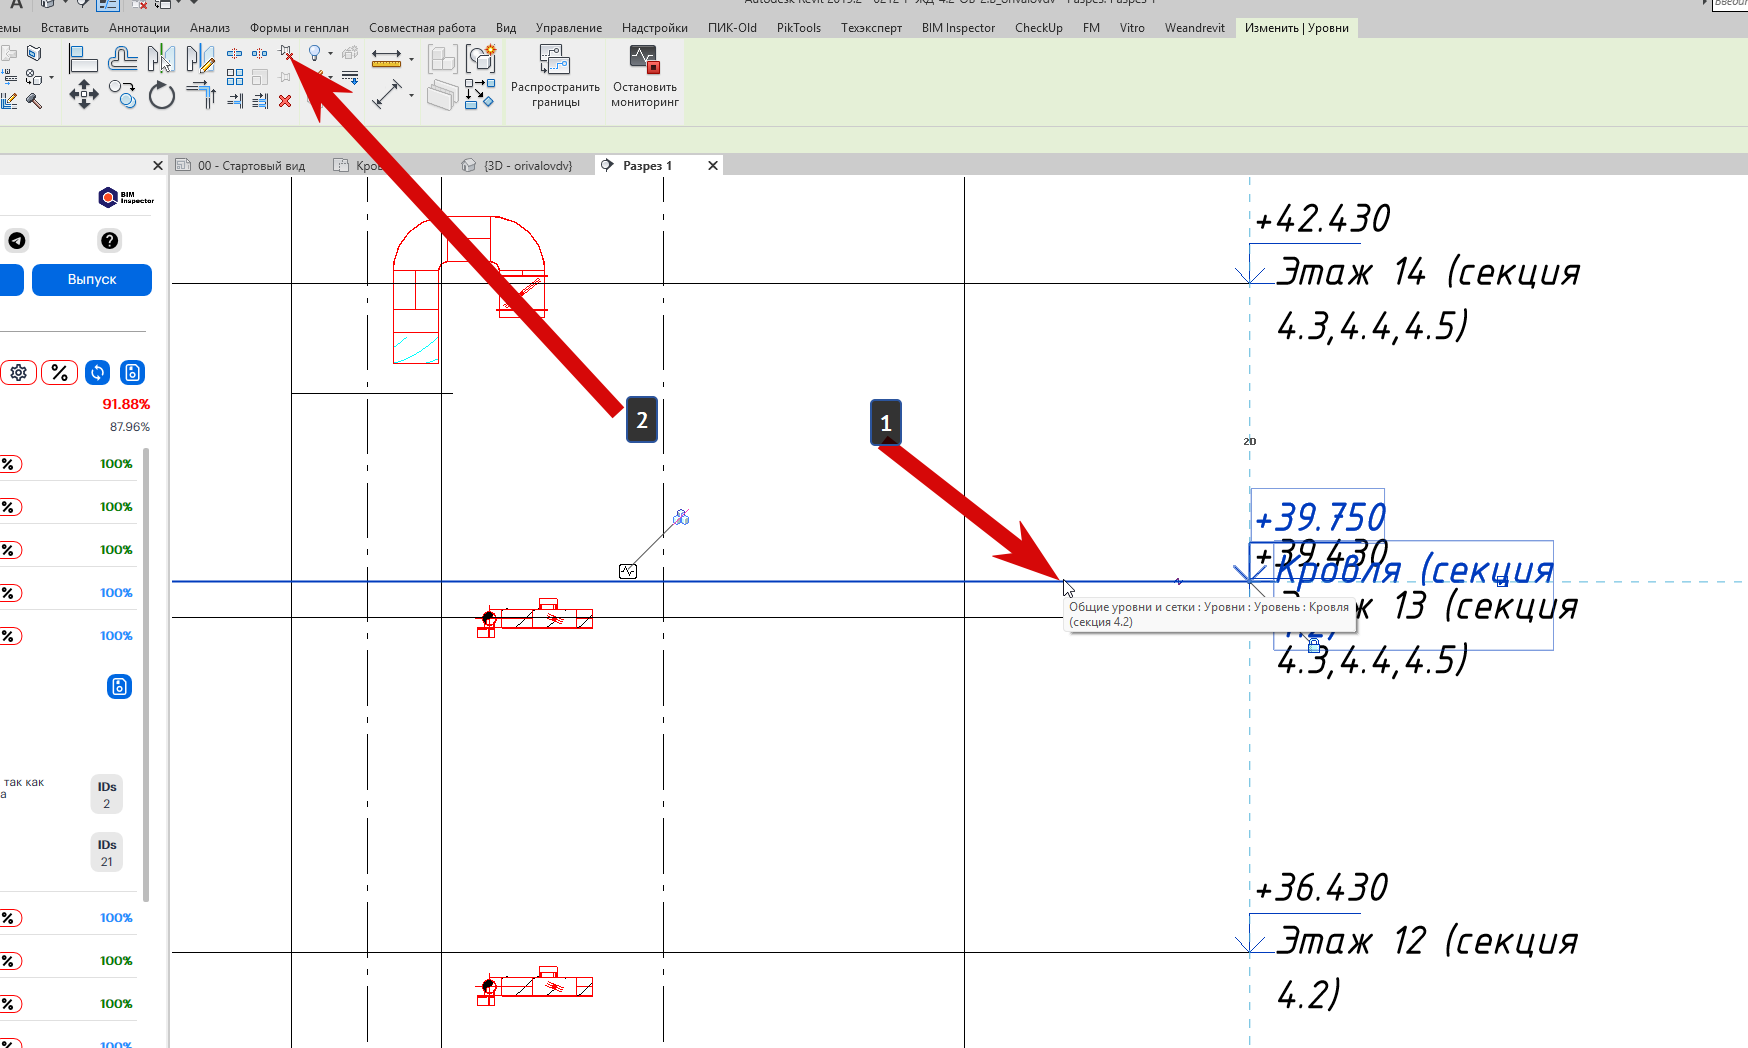Select the Move tool
1748x1048 pixels.
(83, 96)
